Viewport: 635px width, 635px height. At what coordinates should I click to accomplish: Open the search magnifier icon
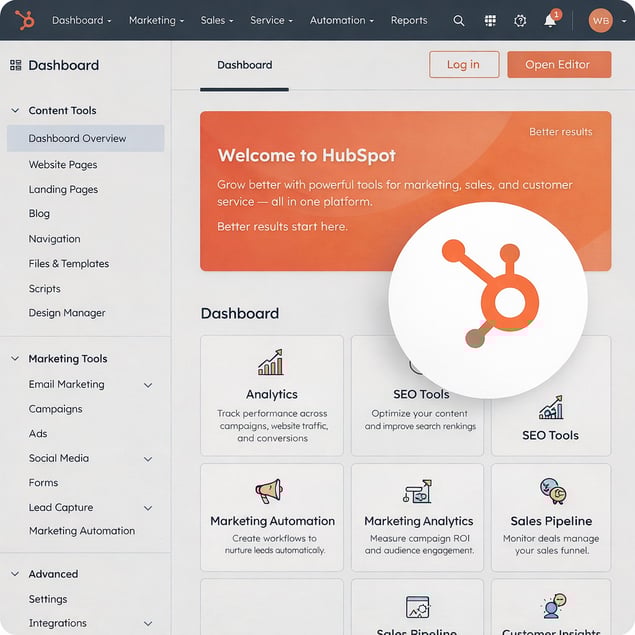coord(459,20)
